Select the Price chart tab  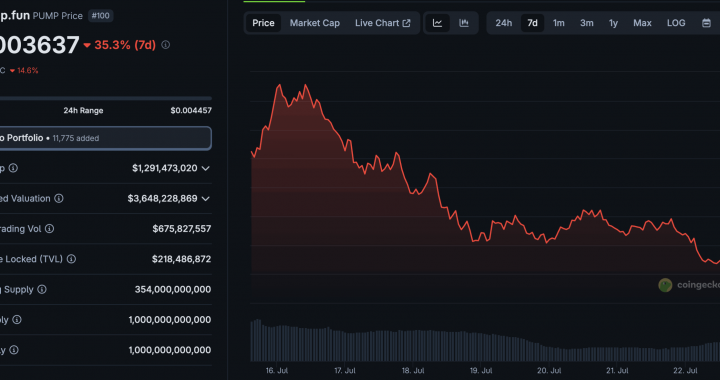coord(263,23)
